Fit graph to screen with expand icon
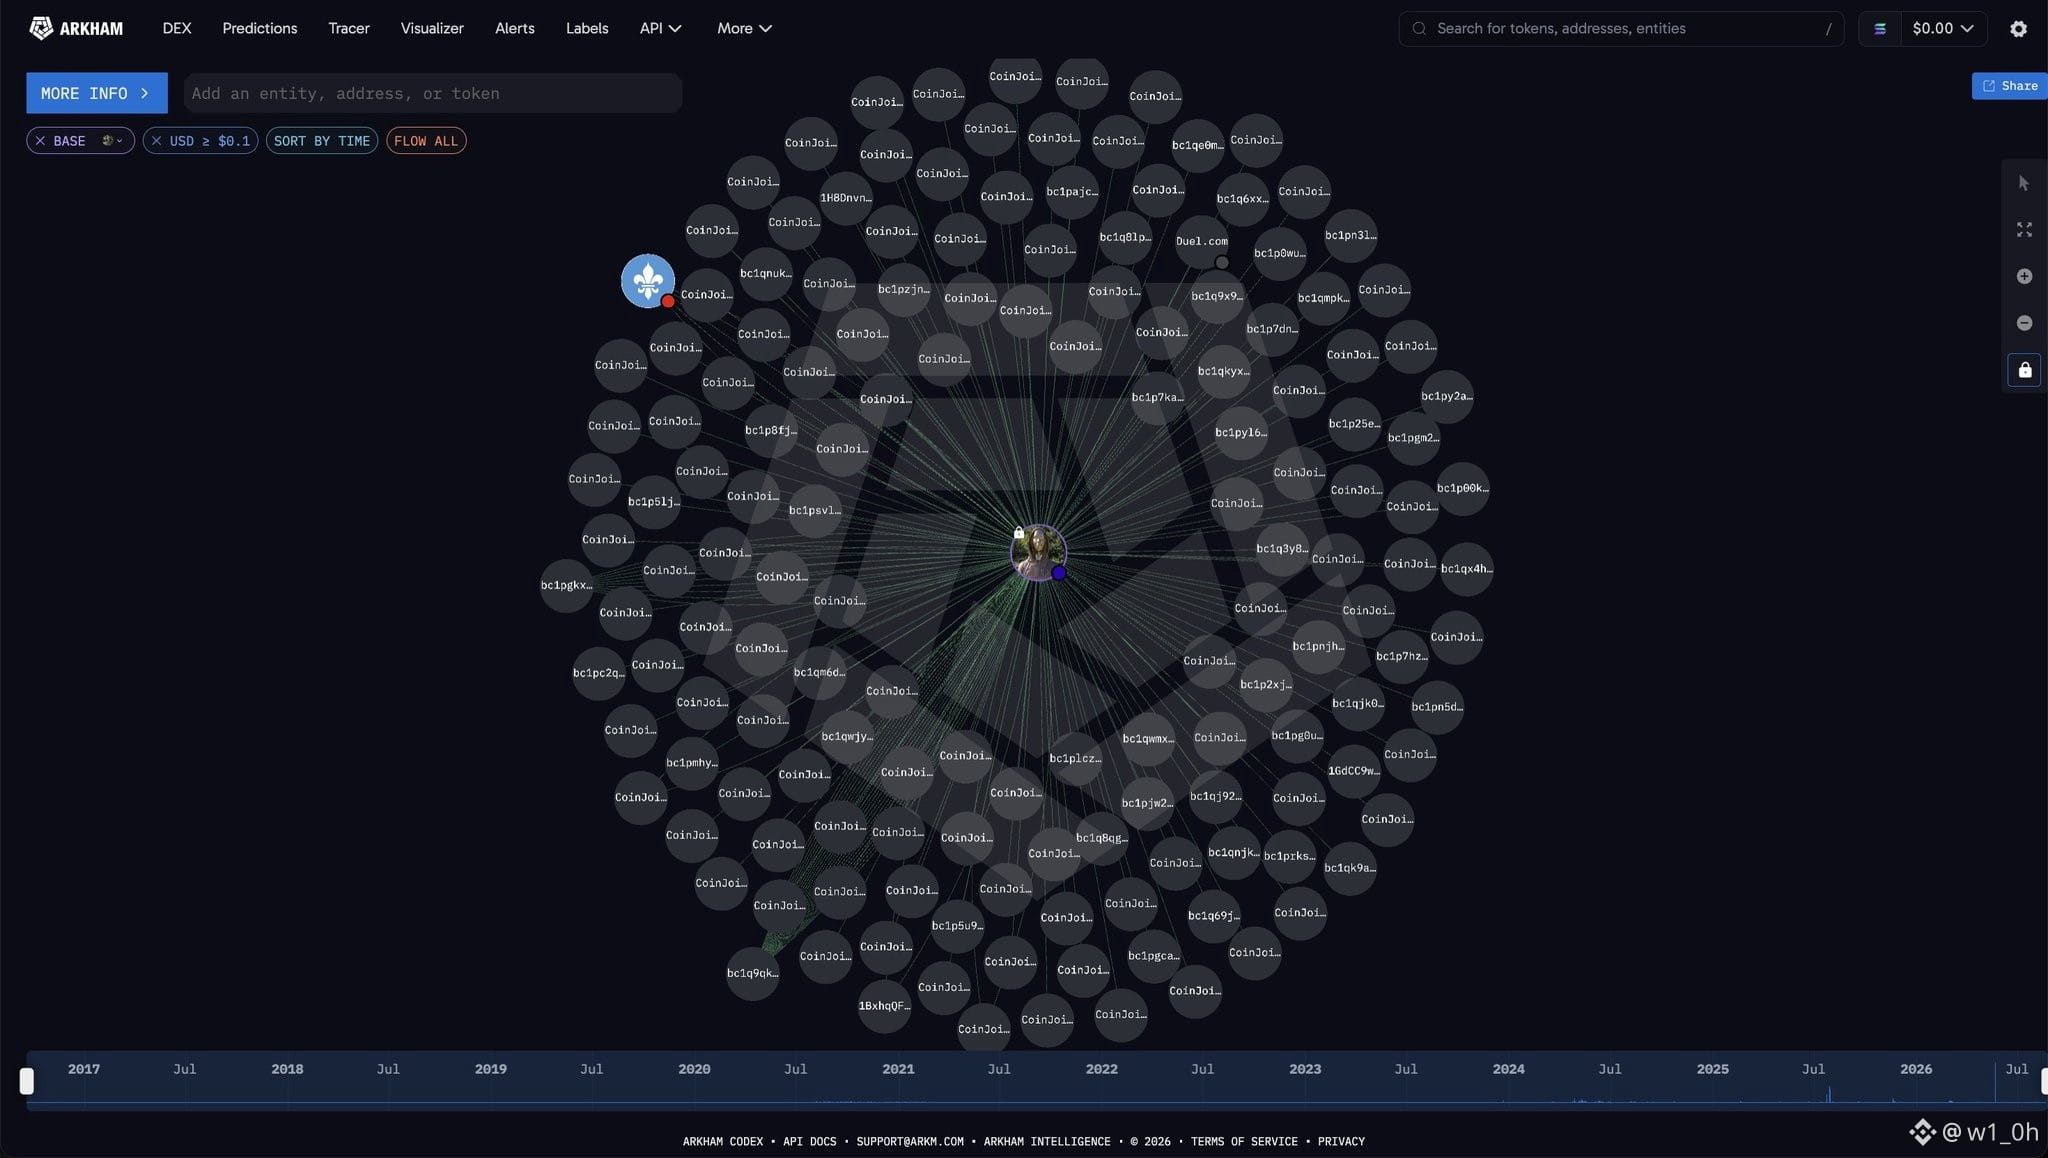Image resolution: width=2048 pixels, height=1158 pixels. pos(2024,230)
